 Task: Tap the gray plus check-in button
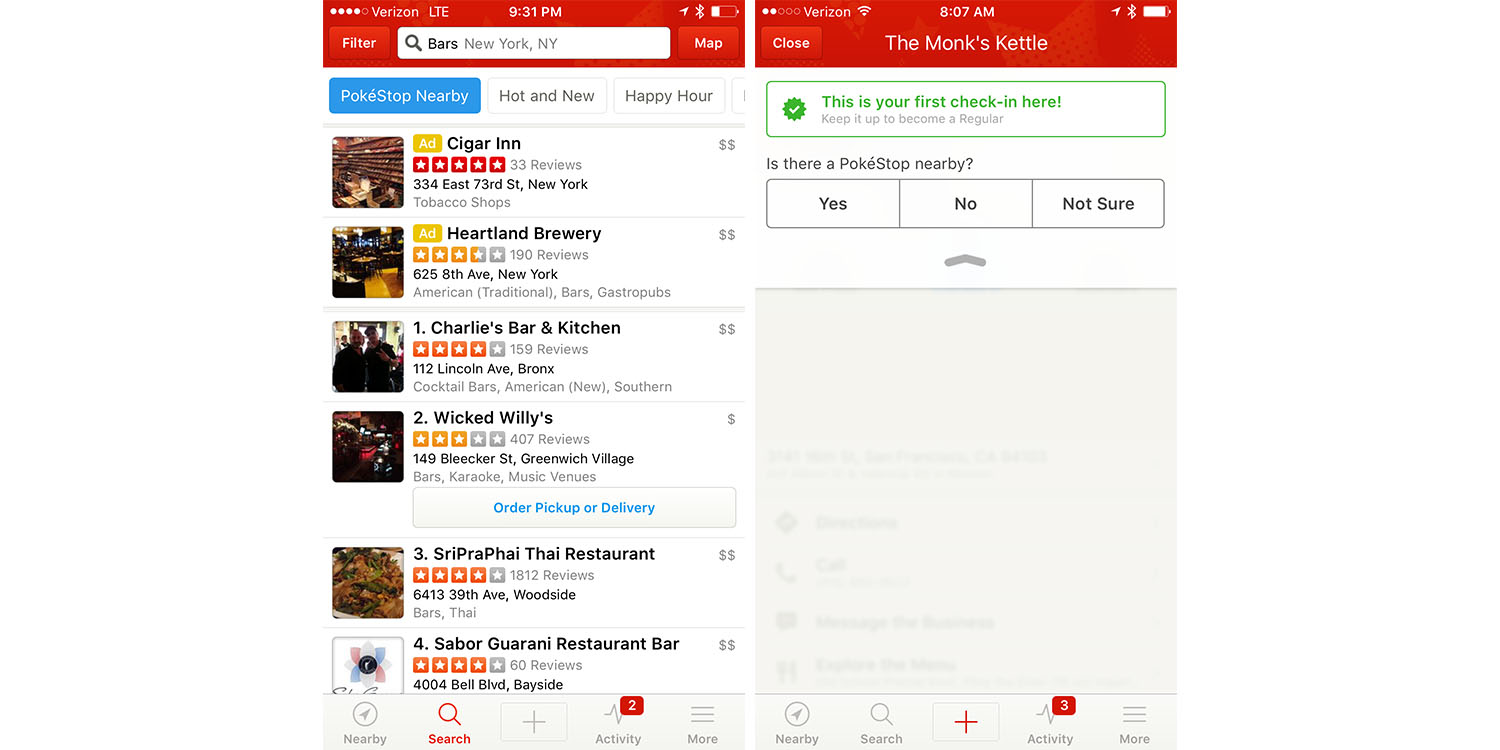534,722
